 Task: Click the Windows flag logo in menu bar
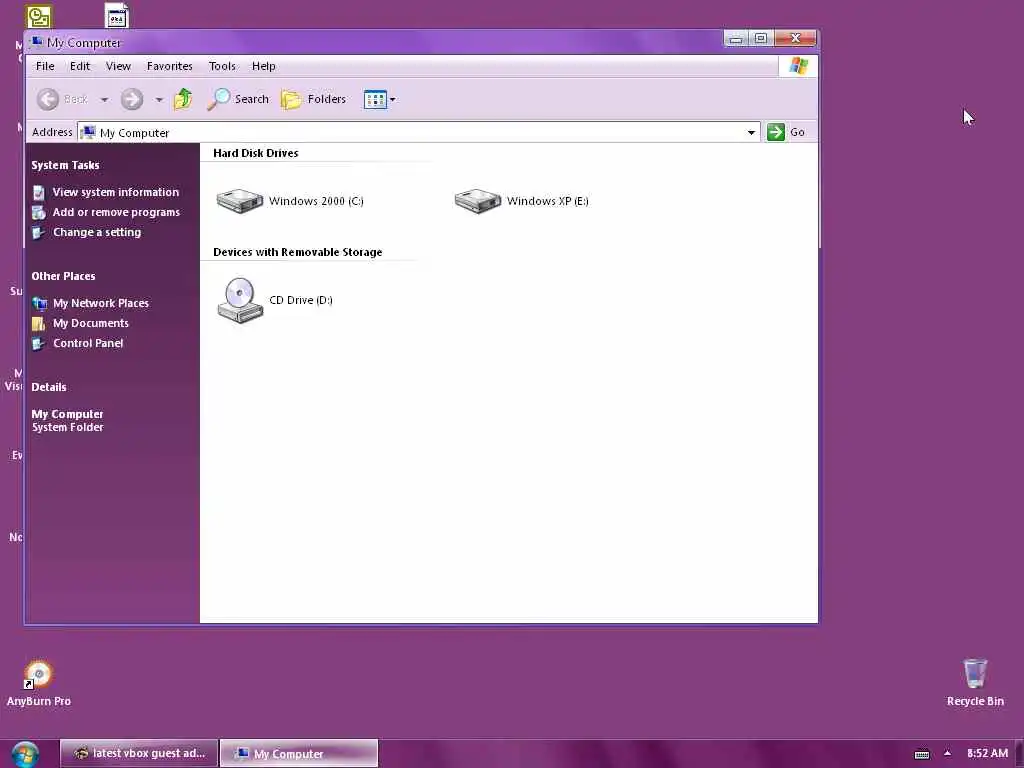798,66
